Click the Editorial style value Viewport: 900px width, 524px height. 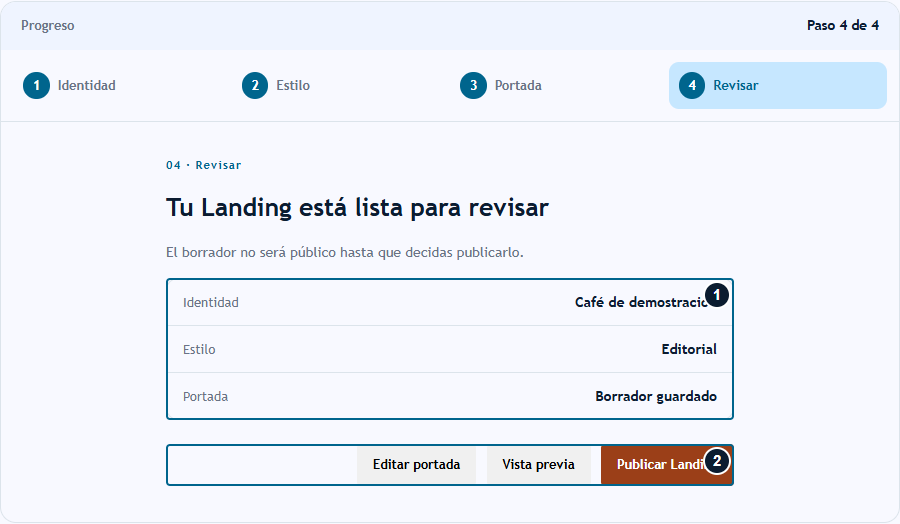coord(689,350)
